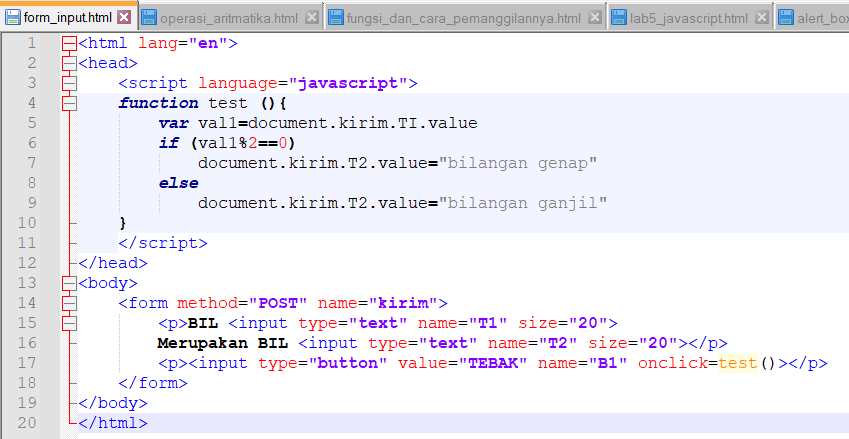Image resolution: width=849 pixels, height=439 pixels.
Task: Click the closing </form> tag on line 18
Action: (x=153, y=383)
